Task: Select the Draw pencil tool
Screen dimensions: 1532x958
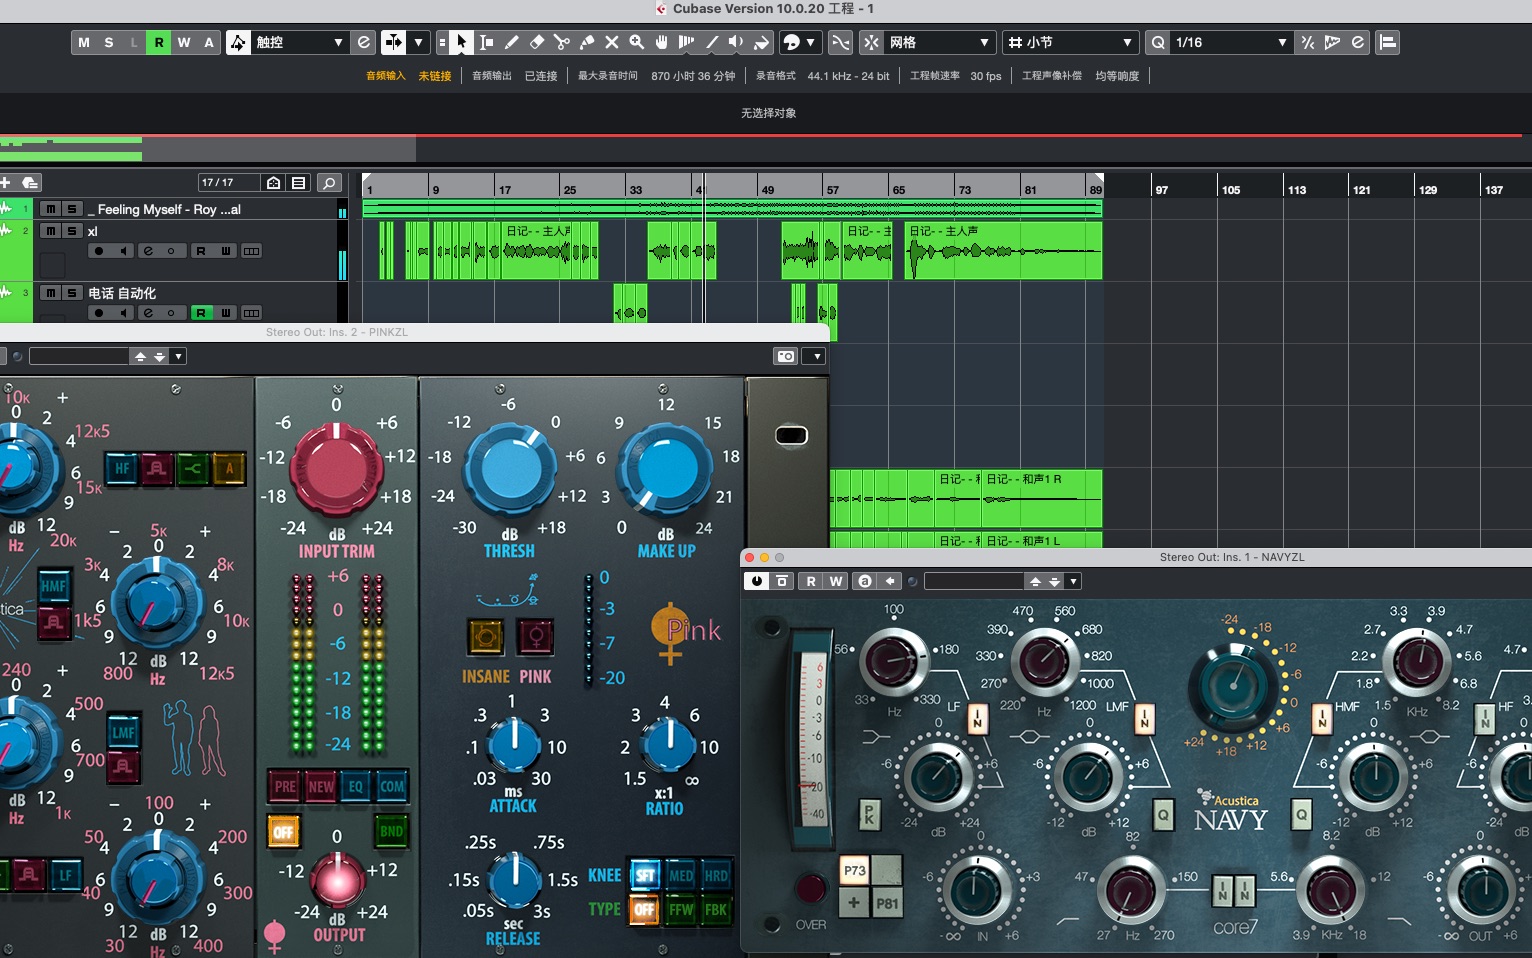Action: point(512,42)
